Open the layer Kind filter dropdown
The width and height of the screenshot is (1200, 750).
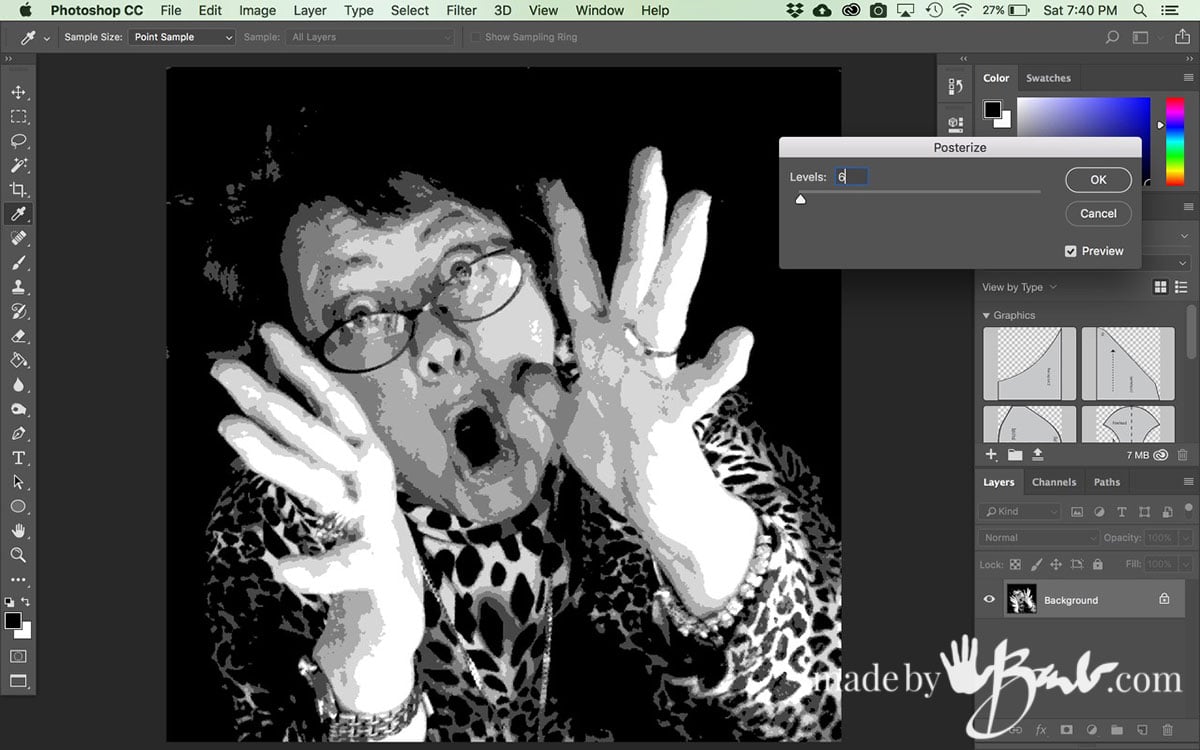click(1018, 511)
